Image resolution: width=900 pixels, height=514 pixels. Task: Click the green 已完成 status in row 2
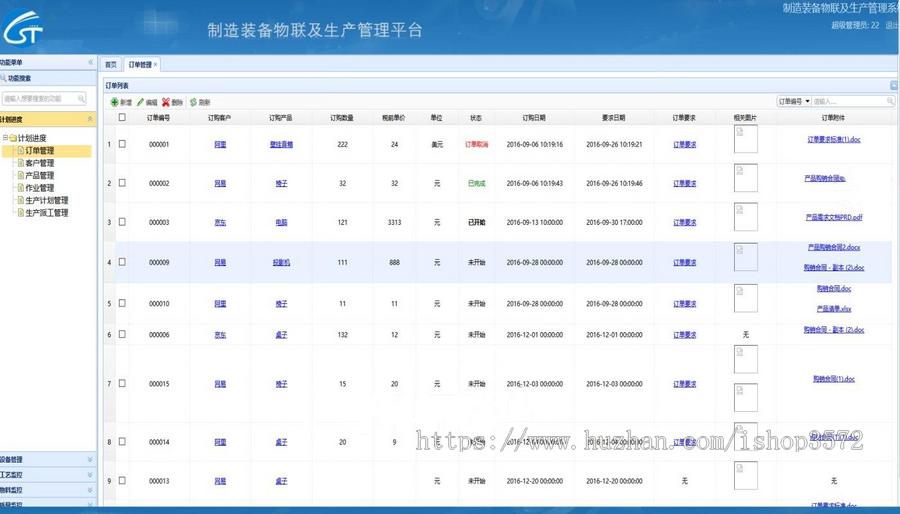pyautogui.click(x=476, y=184)
